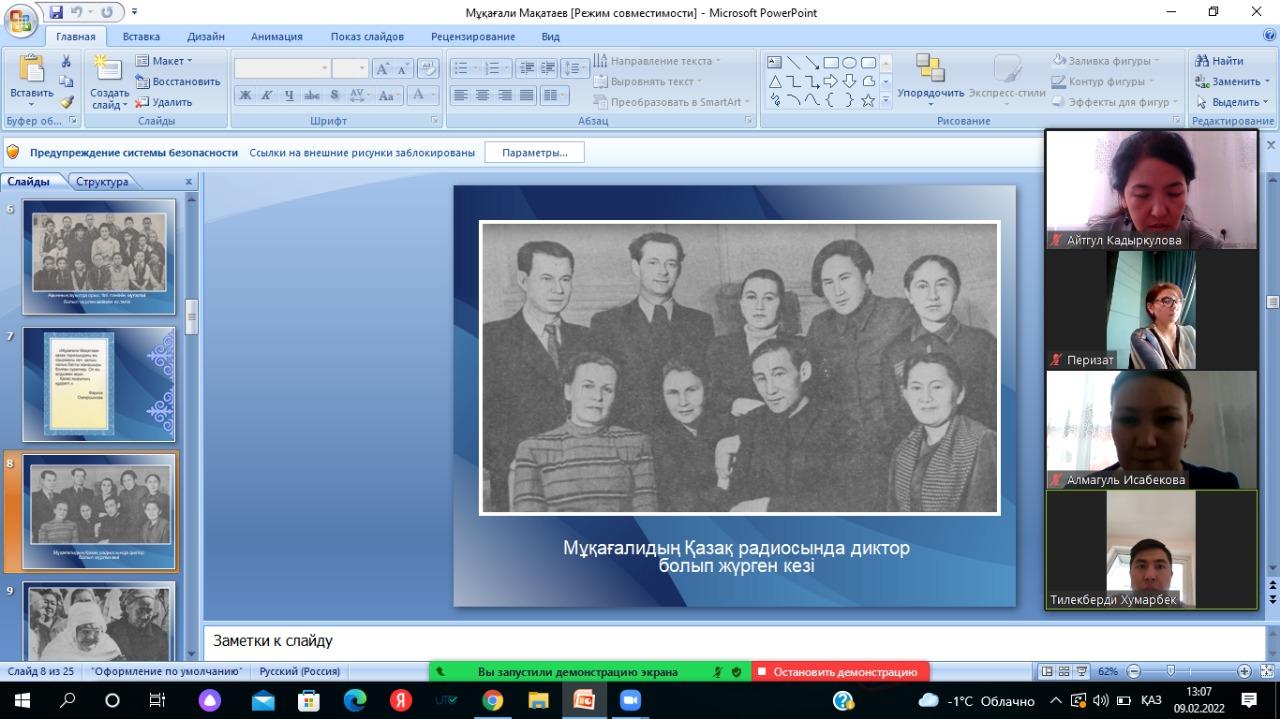This screenshot has width=1280, height=719.
Task: Open Zoom app from the taskbar
Action: [x=630, y=700]
